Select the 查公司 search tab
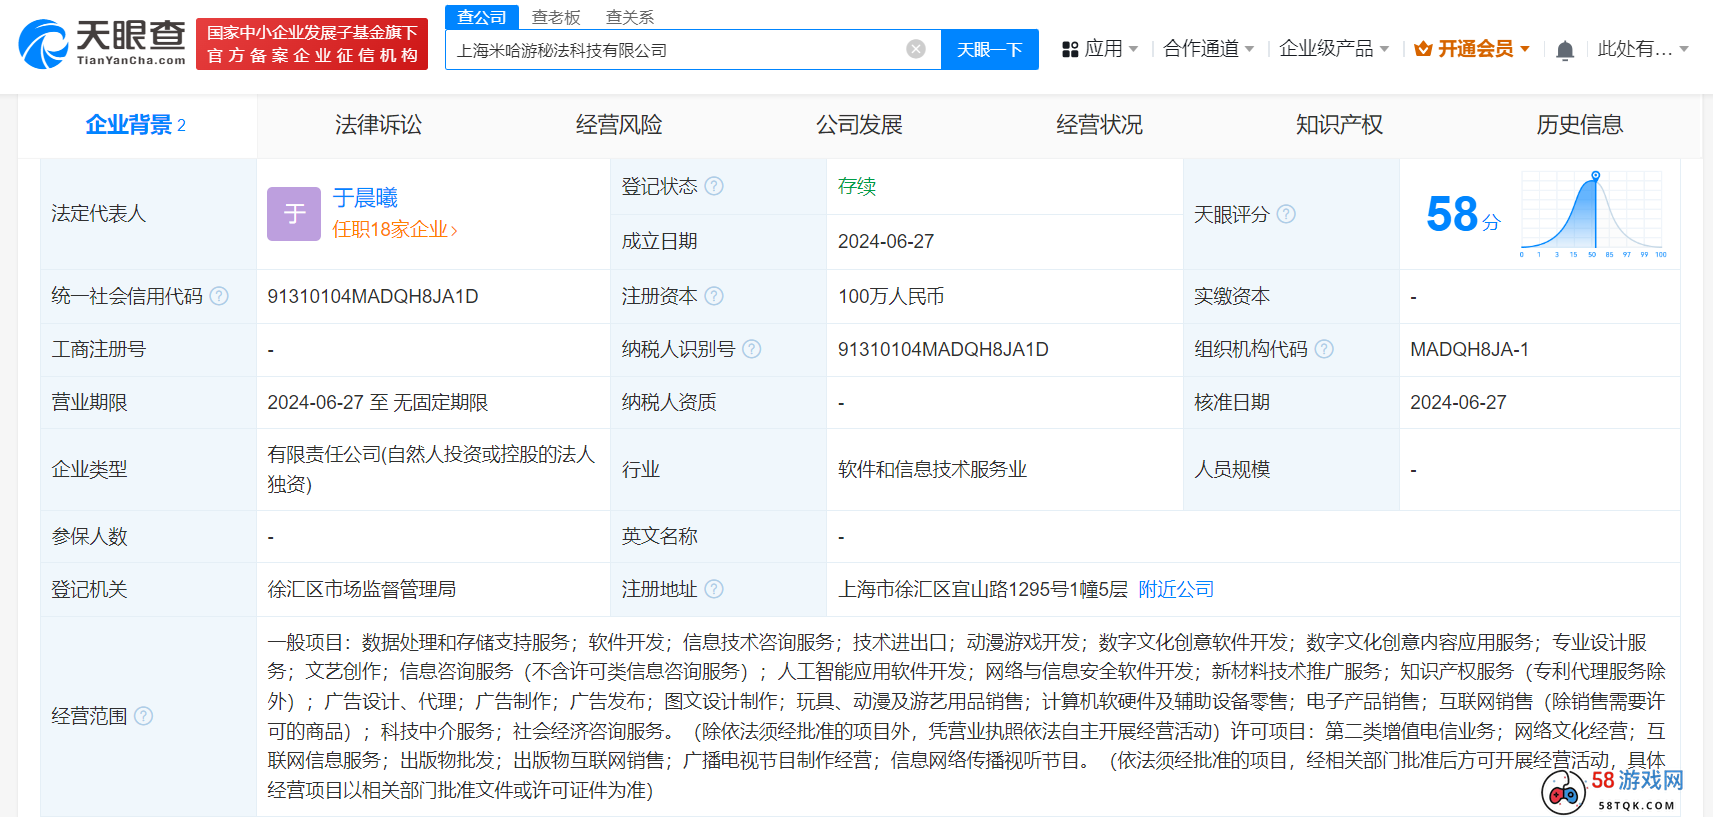The image size is (1713, 817). click(482, 17)
